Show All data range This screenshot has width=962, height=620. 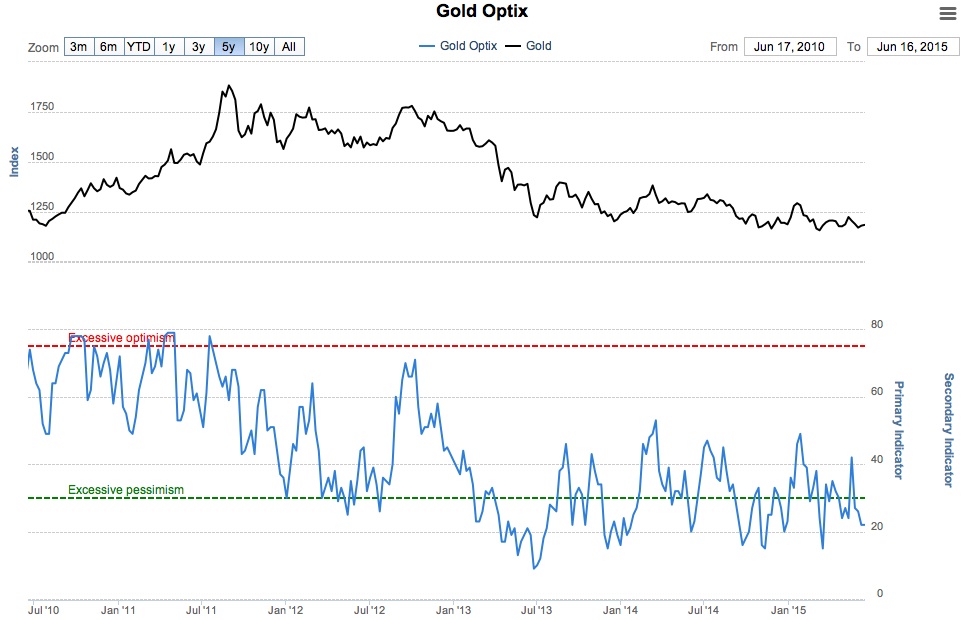[289, 46]
